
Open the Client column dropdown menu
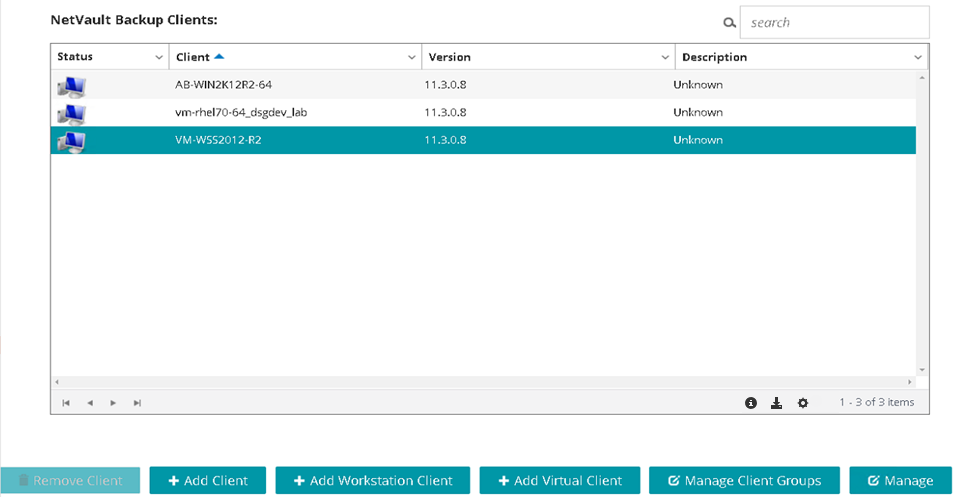pos(411,57)
